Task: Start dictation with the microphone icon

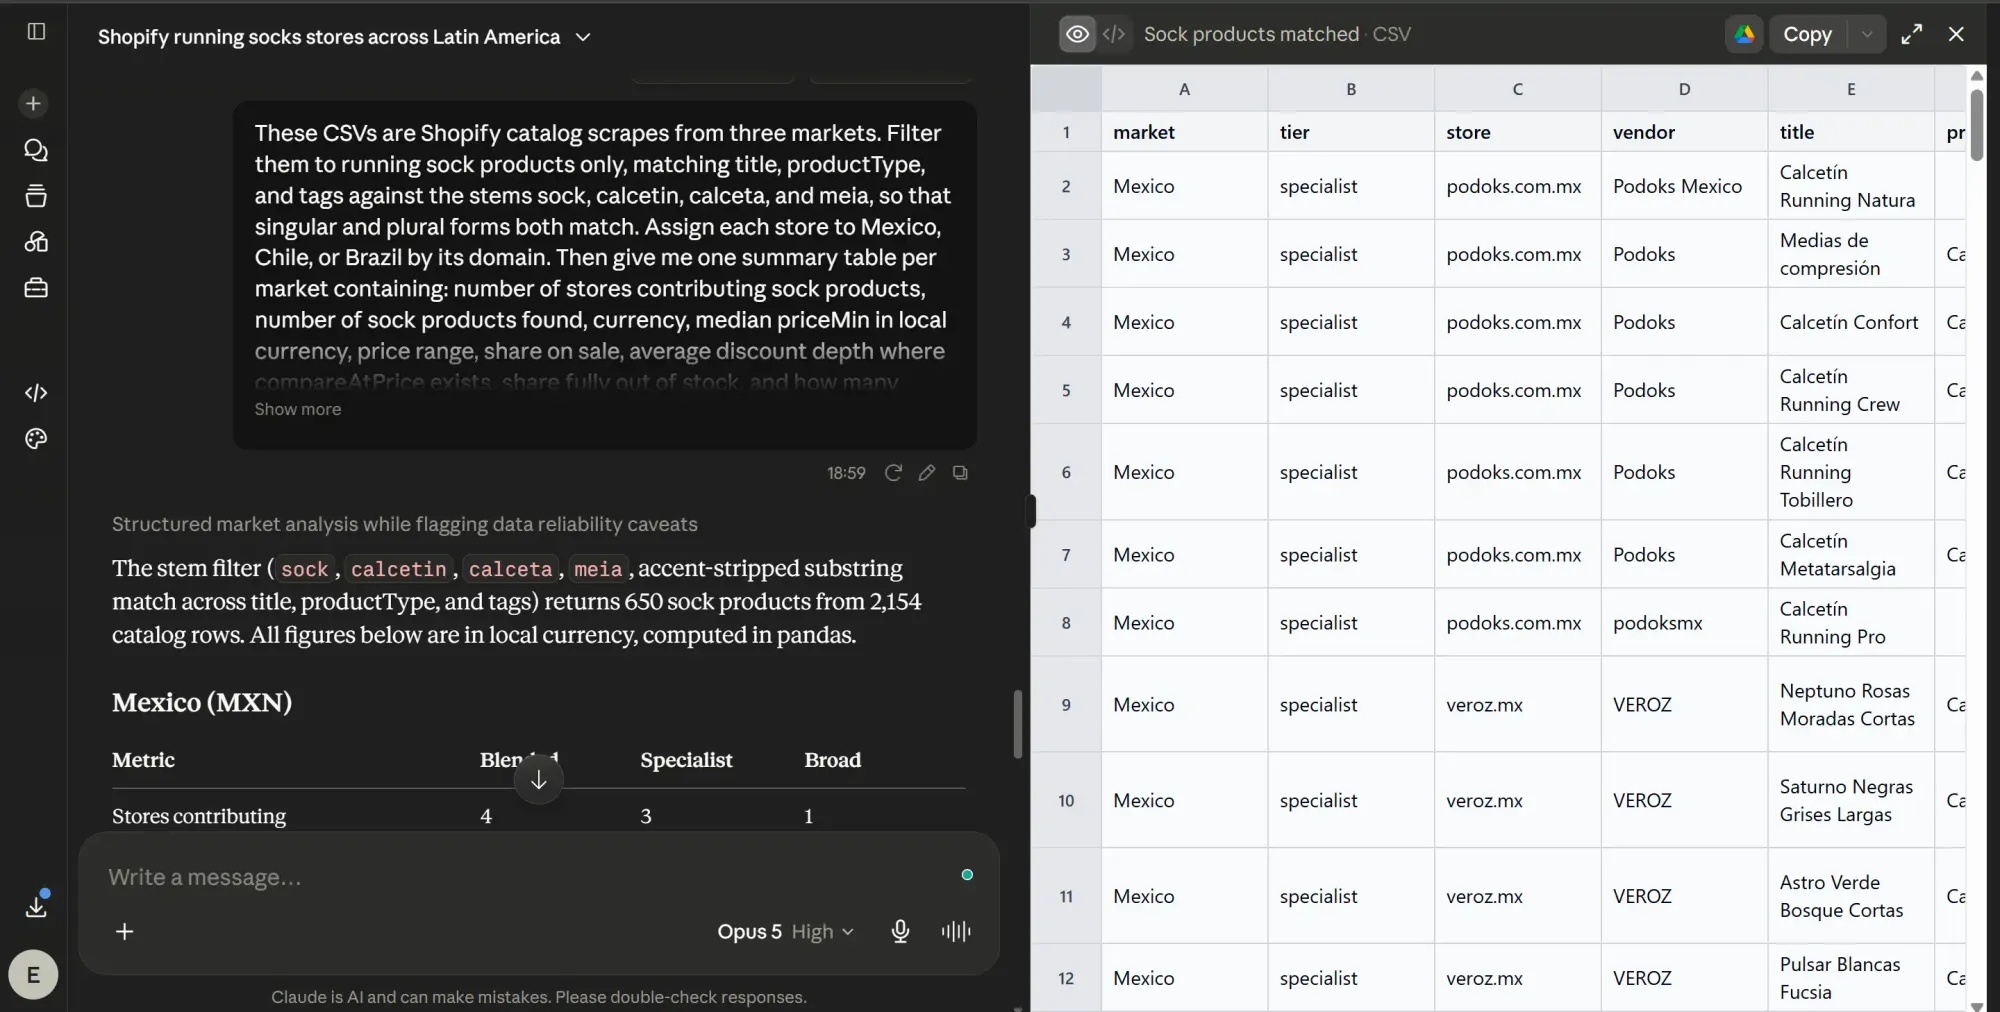Action: point(900,931)
